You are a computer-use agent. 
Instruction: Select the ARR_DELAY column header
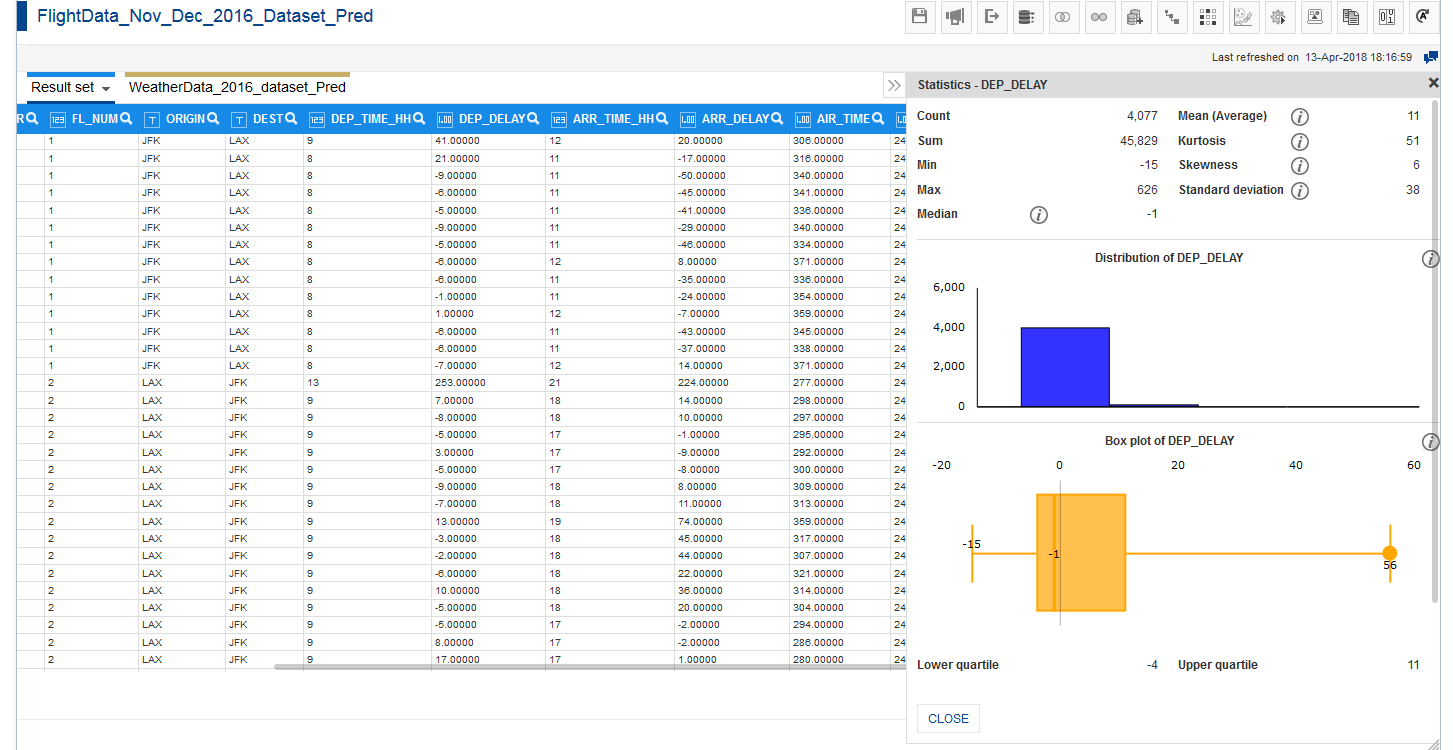click(735, 118)
